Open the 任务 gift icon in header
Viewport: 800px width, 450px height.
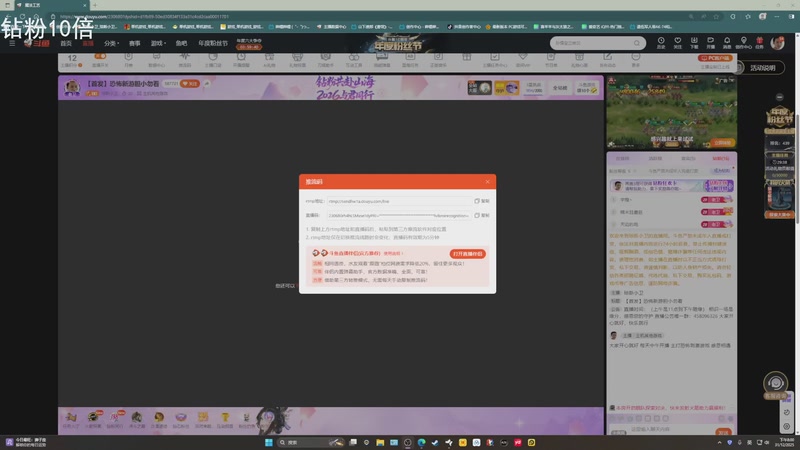click(x=760, y=43)
